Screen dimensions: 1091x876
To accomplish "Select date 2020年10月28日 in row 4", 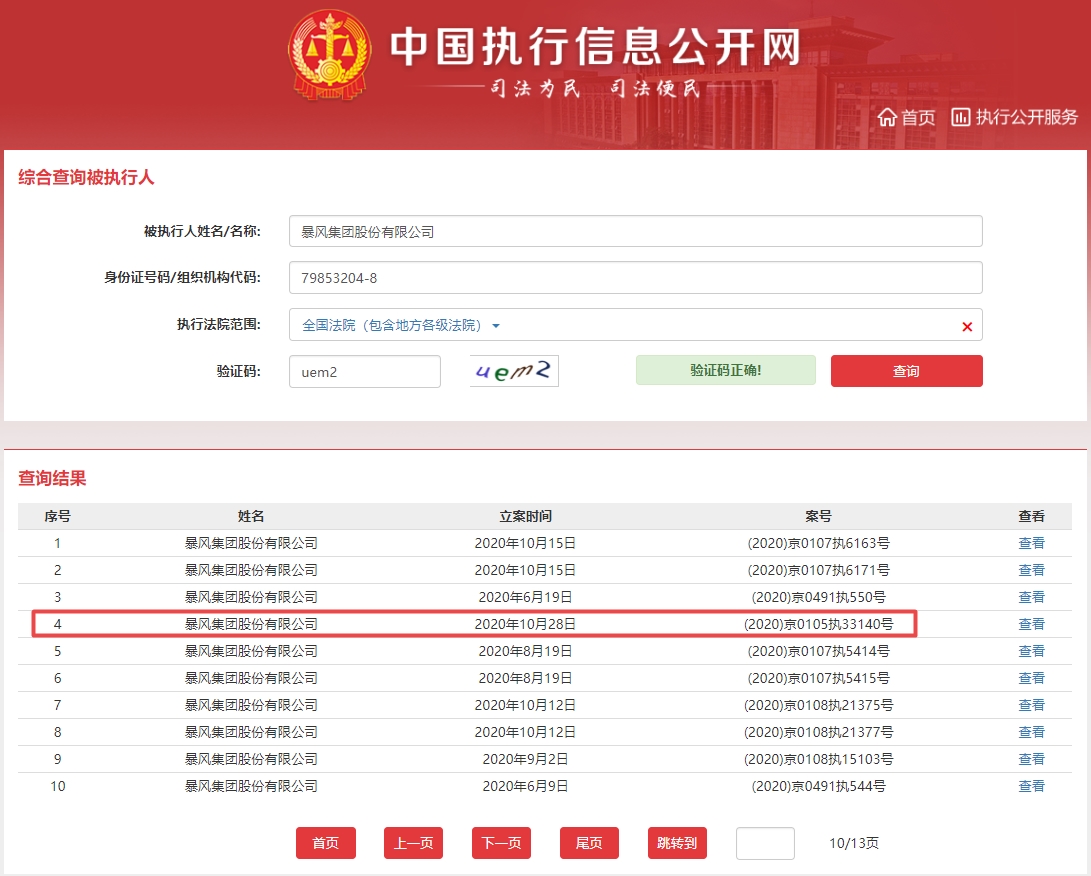I will click(x=525, y=624).
